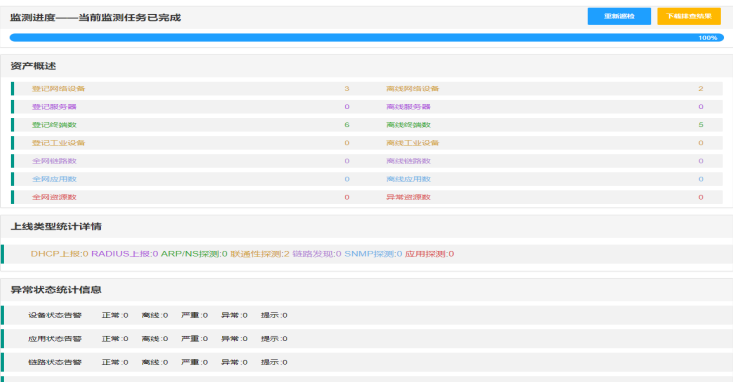Select the 离线服务器 label
Screen dimensions: 733x382
click(408, 107)
